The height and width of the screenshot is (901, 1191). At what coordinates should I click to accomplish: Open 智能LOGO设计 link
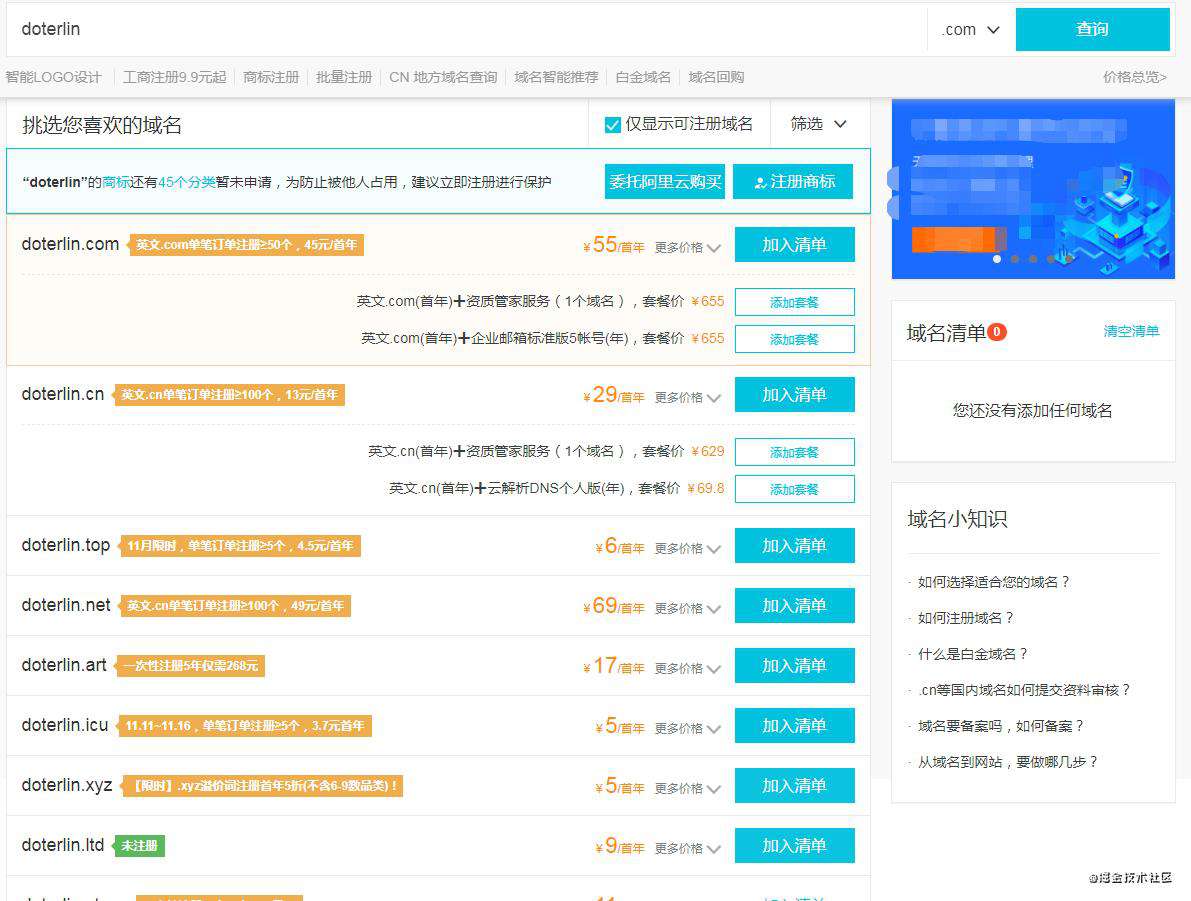pyautogui.click(x=53, y=77)
